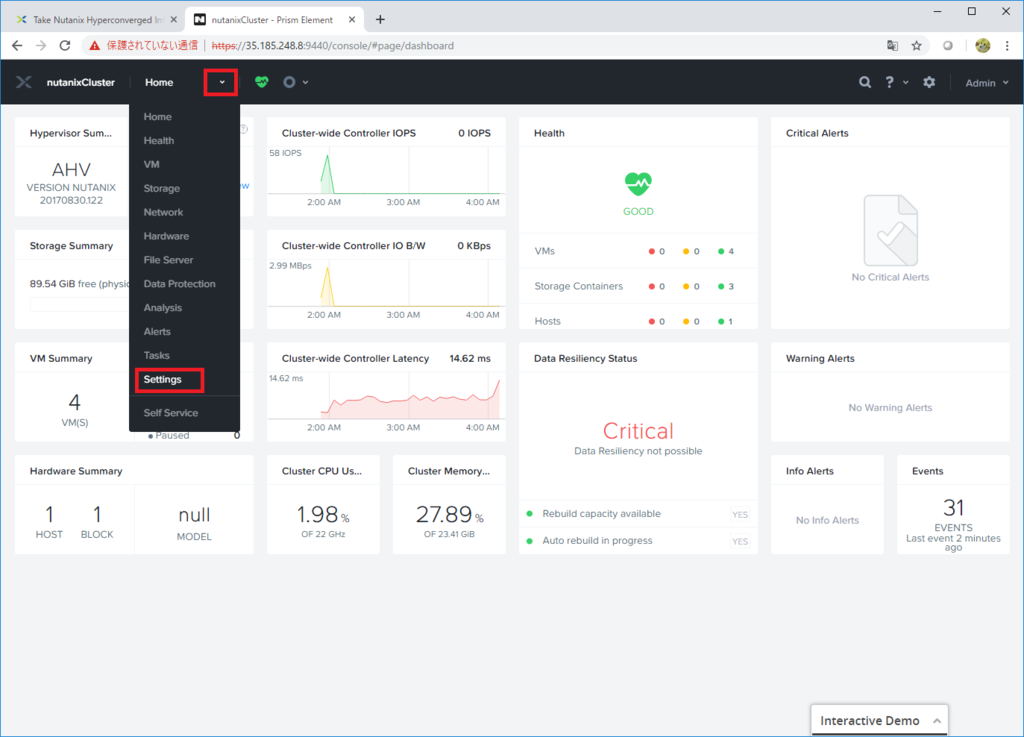
Task: Click the Rebuild capacity available row
Action: (x=638, y=514)
